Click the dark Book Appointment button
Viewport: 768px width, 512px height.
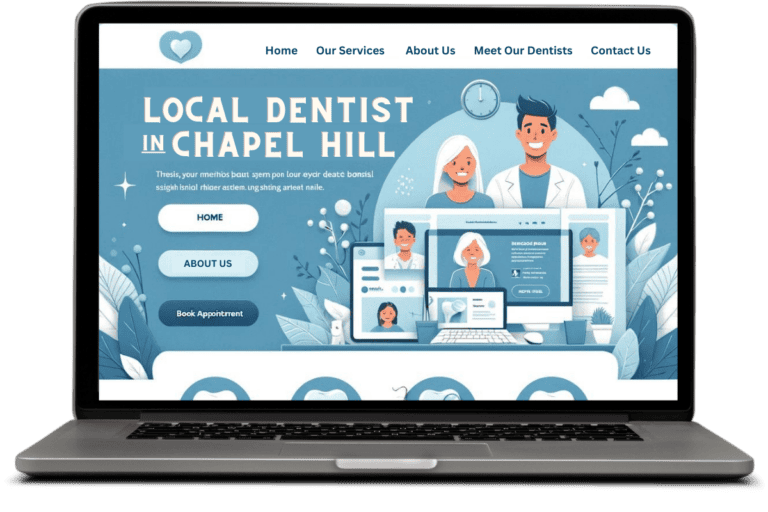pos(208,313)
